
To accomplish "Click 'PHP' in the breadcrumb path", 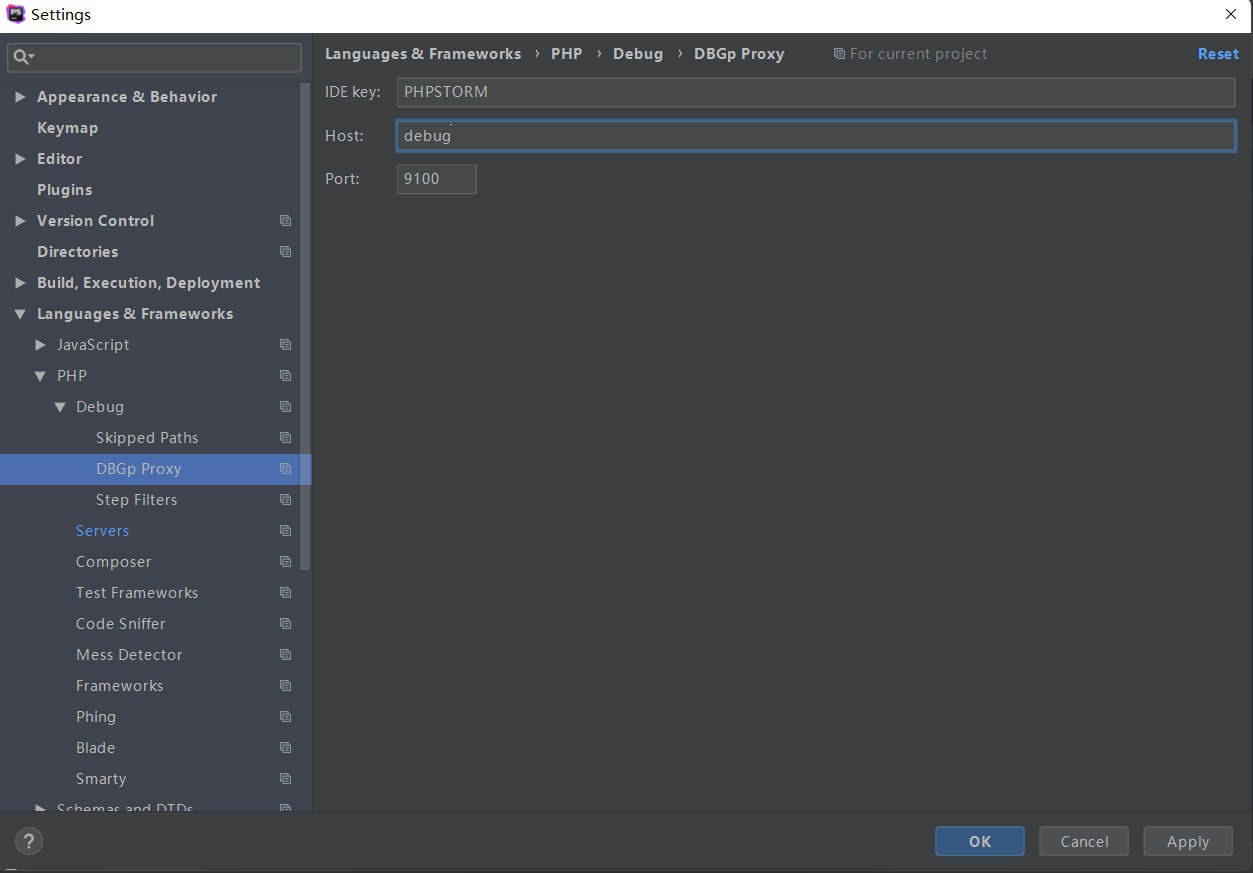I will [x=566, y=54].
